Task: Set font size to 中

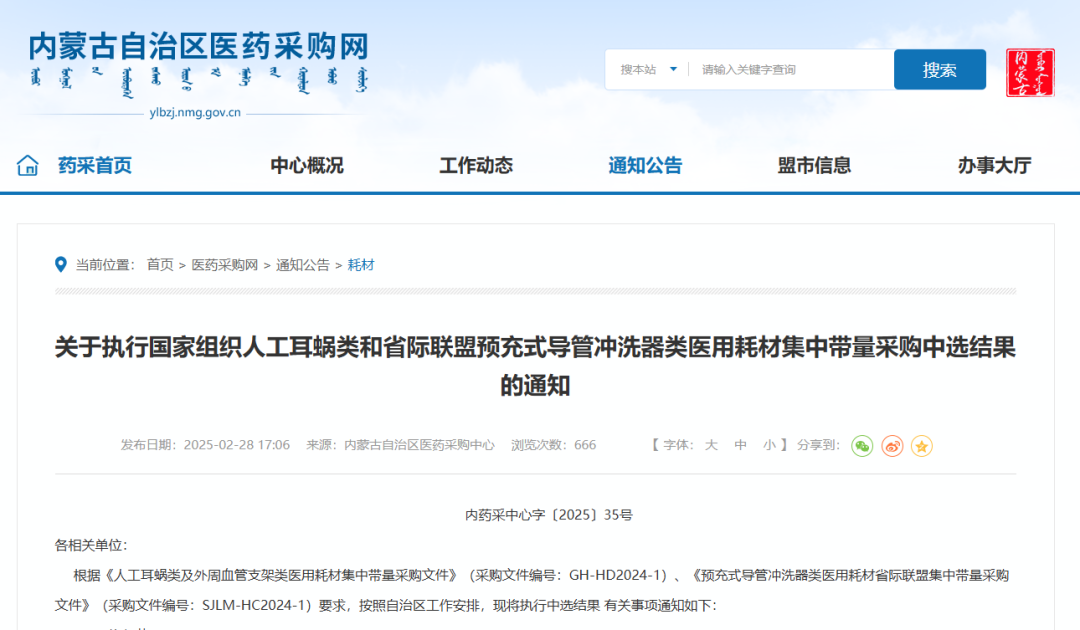Action: pyautogui.click(x=741, y=445)
